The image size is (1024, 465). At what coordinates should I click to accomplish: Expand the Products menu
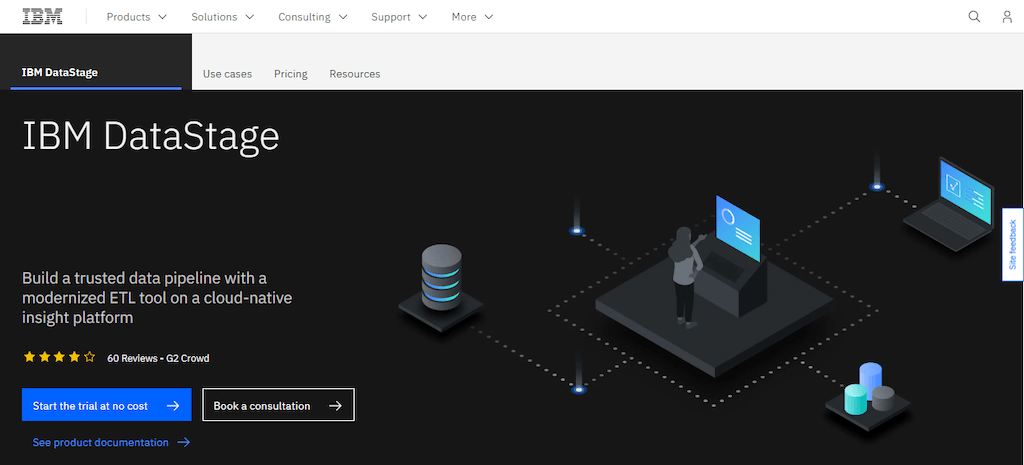(136, 17)
